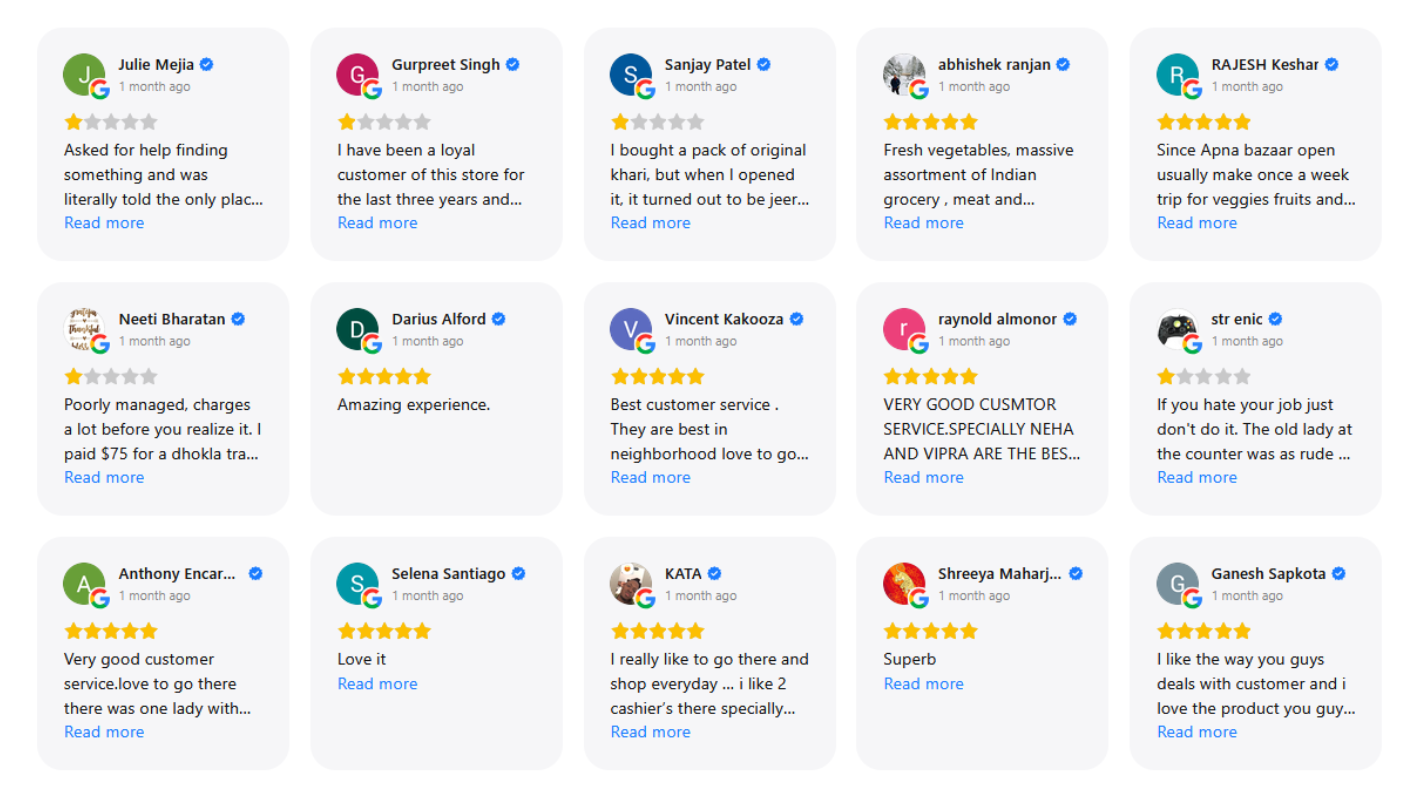Click Sanjay Patel's blue avatar icon
The height and width of the screenshot is (787, 1410).
pyautogui.click(x=630, y=74)
